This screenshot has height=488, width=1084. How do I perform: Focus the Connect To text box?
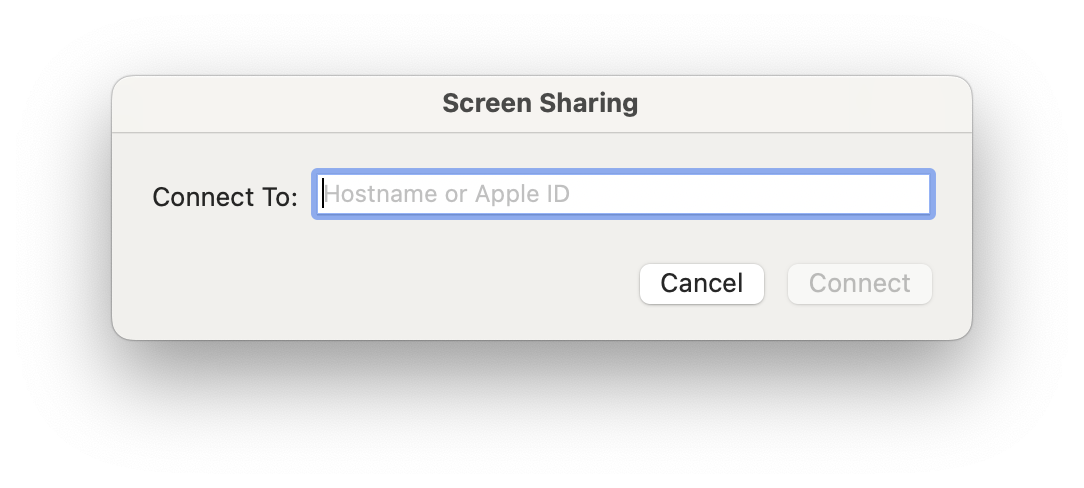[x=623, y=194]
